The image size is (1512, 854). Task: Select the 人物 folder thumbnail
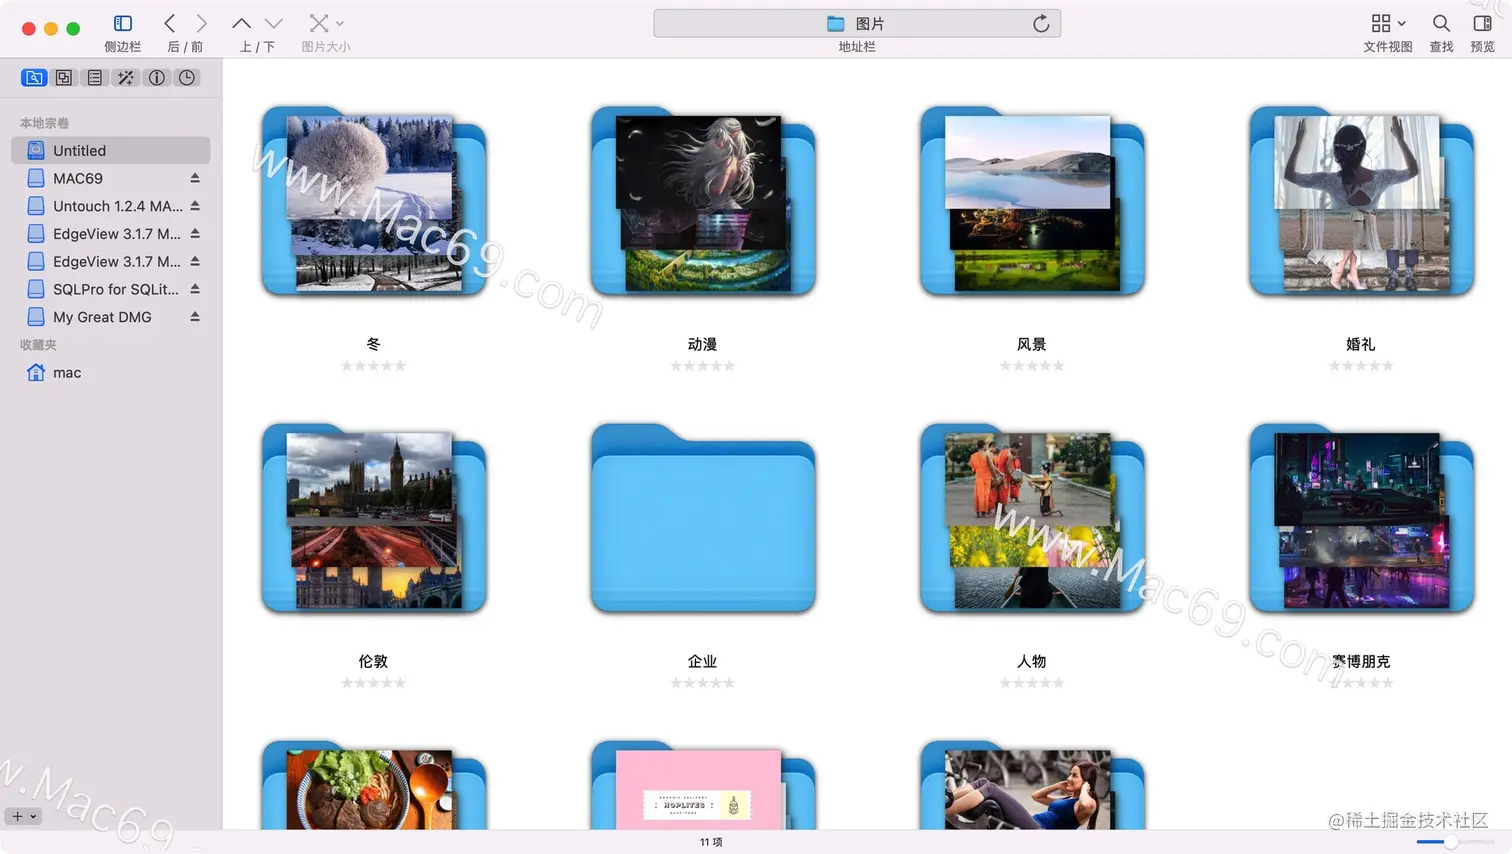(x=1031, y=520)
